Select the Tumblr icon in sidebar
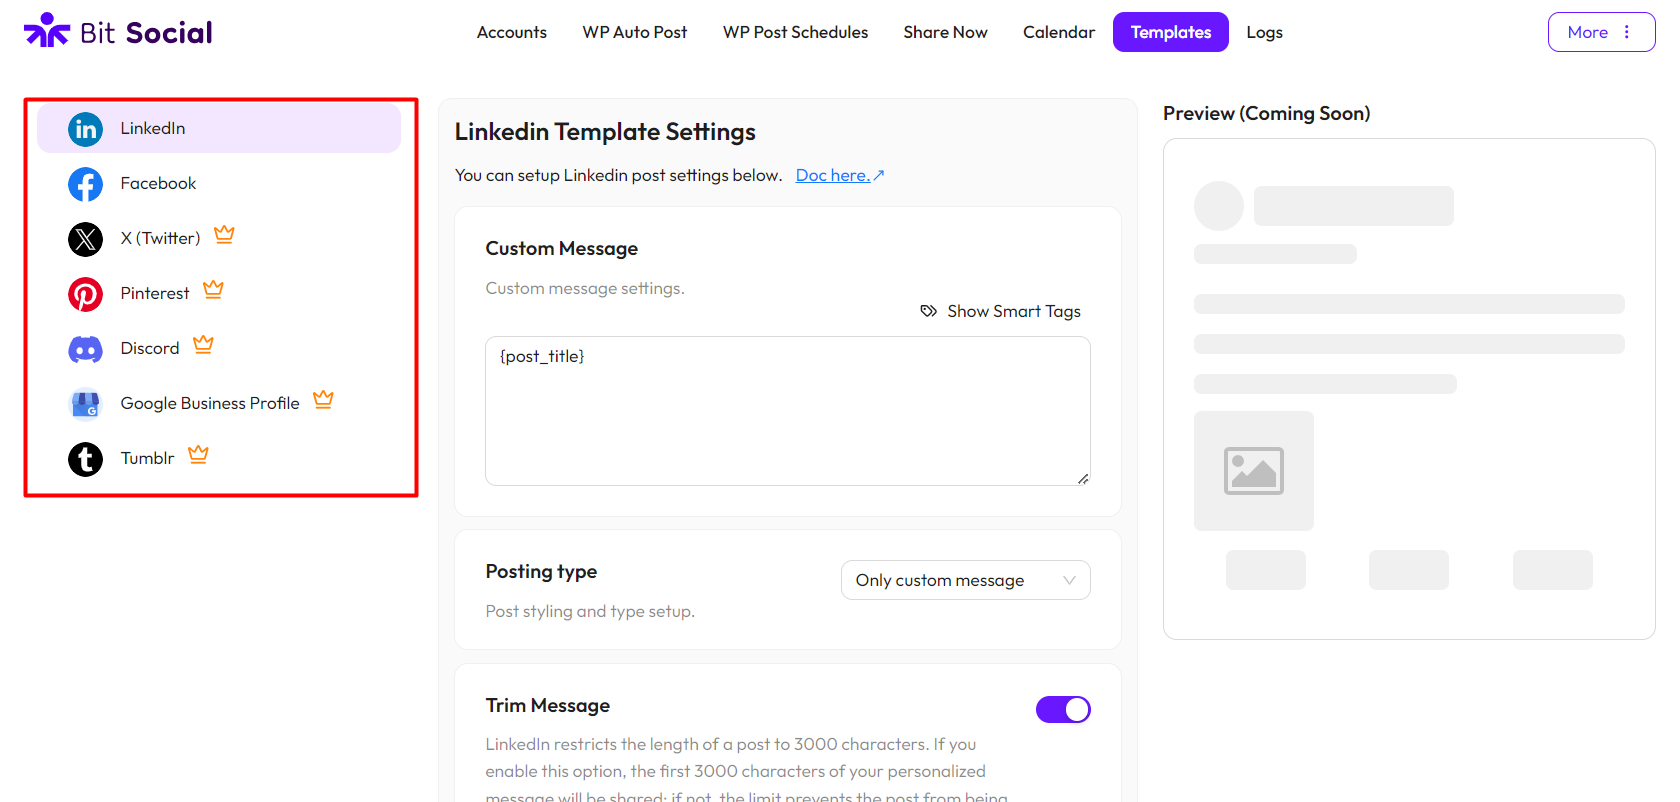This screenshot has width=1680, height=802. point(85,459)
